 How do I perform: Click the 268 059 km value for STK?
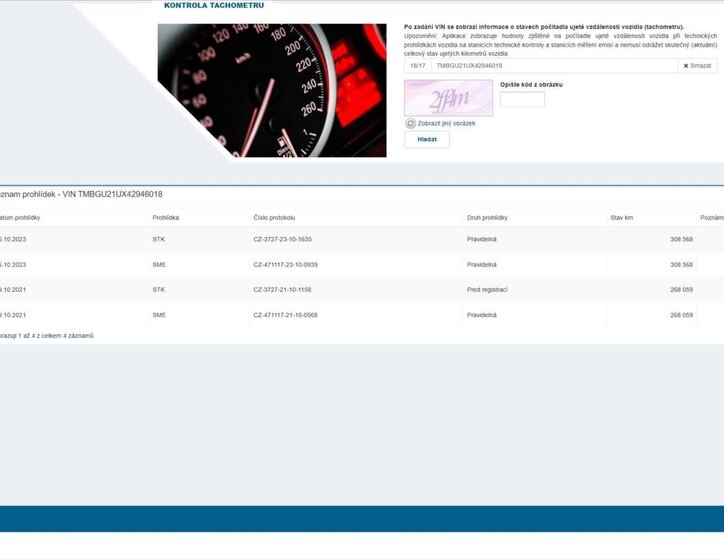681,290
